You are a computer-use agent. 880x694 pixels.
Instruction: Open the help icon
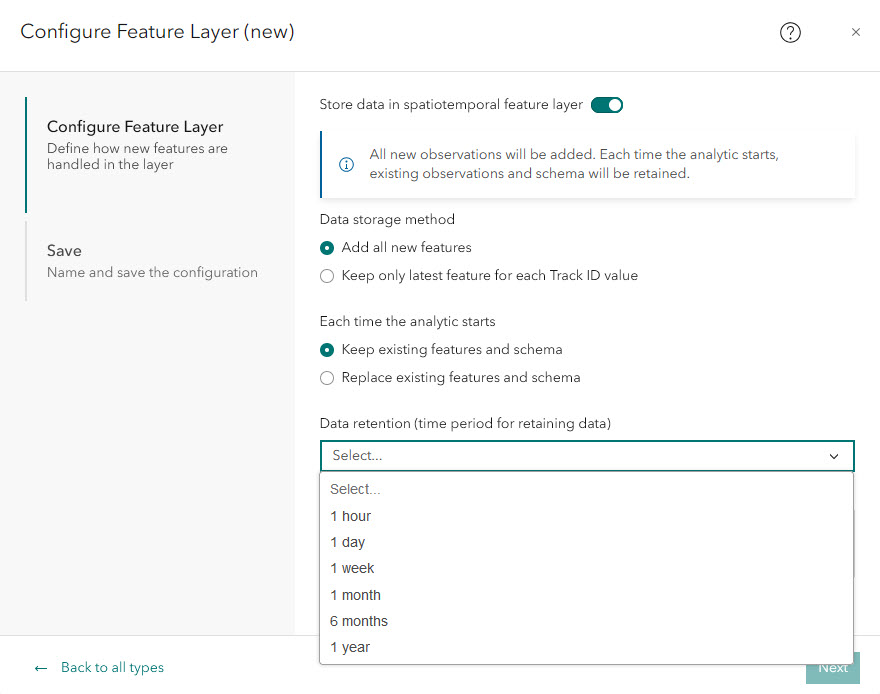point(790,32)
